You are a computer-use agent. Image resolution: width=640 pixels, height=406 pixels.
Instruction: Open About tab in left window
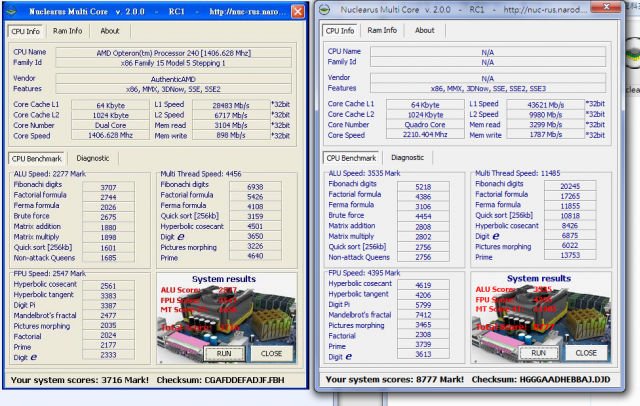[110, 31]
